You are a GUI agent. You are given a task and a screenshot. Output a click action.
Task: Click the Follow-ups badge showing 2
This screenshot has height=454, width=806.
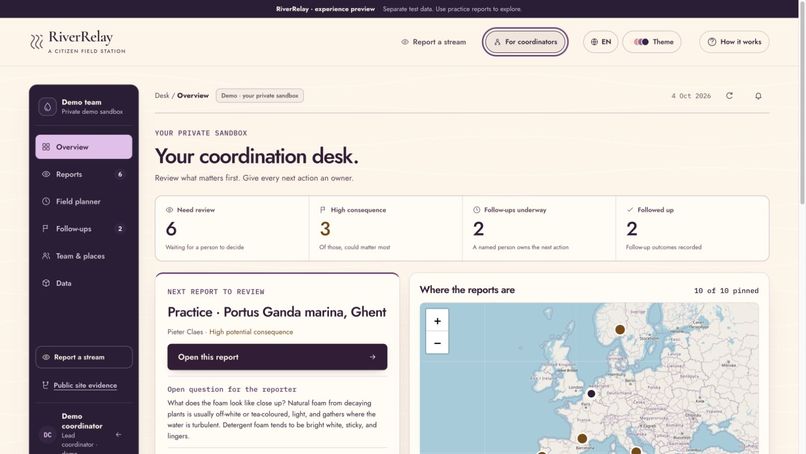click(x=120, y=229)
